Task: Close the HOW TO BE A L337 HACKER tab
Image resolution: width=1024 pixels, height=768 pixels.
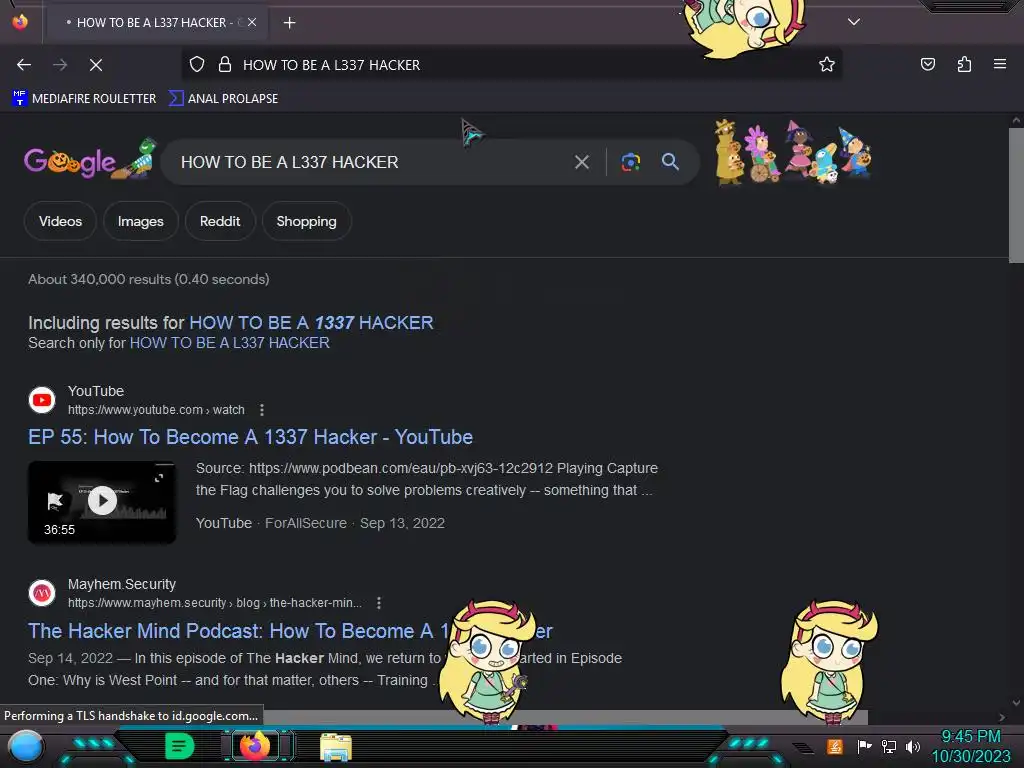Action: coord(252,22)
